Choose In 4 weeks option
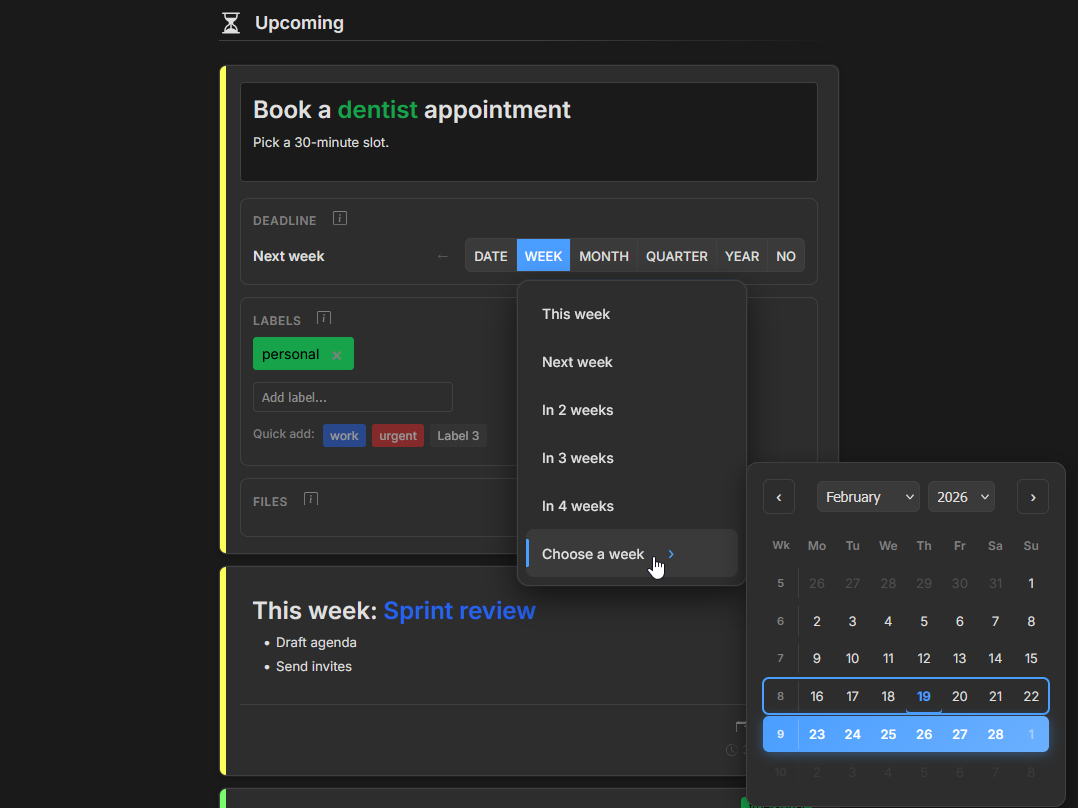 tap(632, 506)
